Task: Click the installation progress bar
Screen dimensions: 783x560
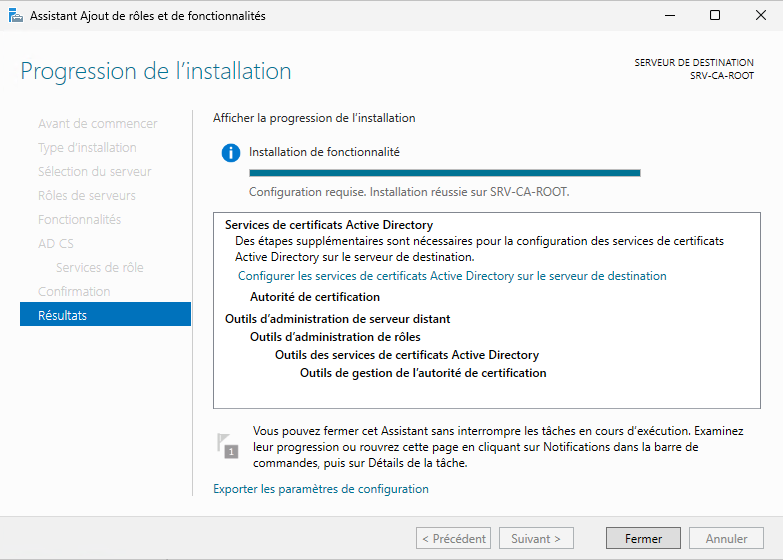Action: point(444,173)
